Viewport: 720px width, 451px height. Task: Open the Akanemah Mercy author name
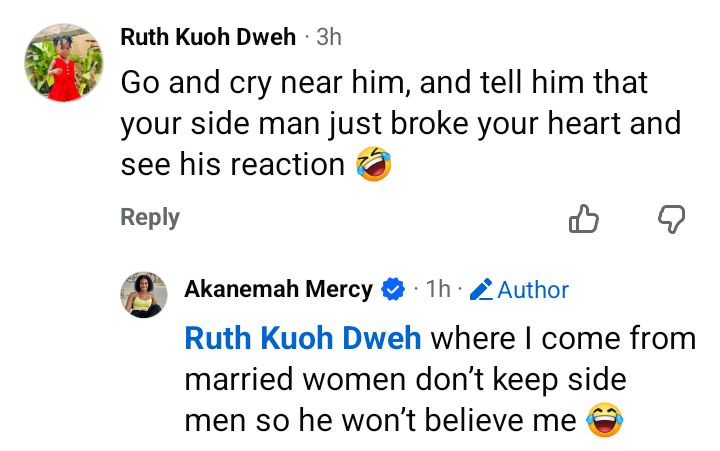pyautogui.click(x=278, y=290)
